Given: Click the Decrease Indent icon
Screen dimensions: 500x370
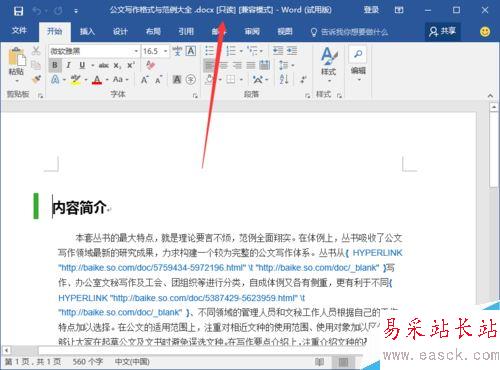Looking at the screenshot, I should [278, 51].
